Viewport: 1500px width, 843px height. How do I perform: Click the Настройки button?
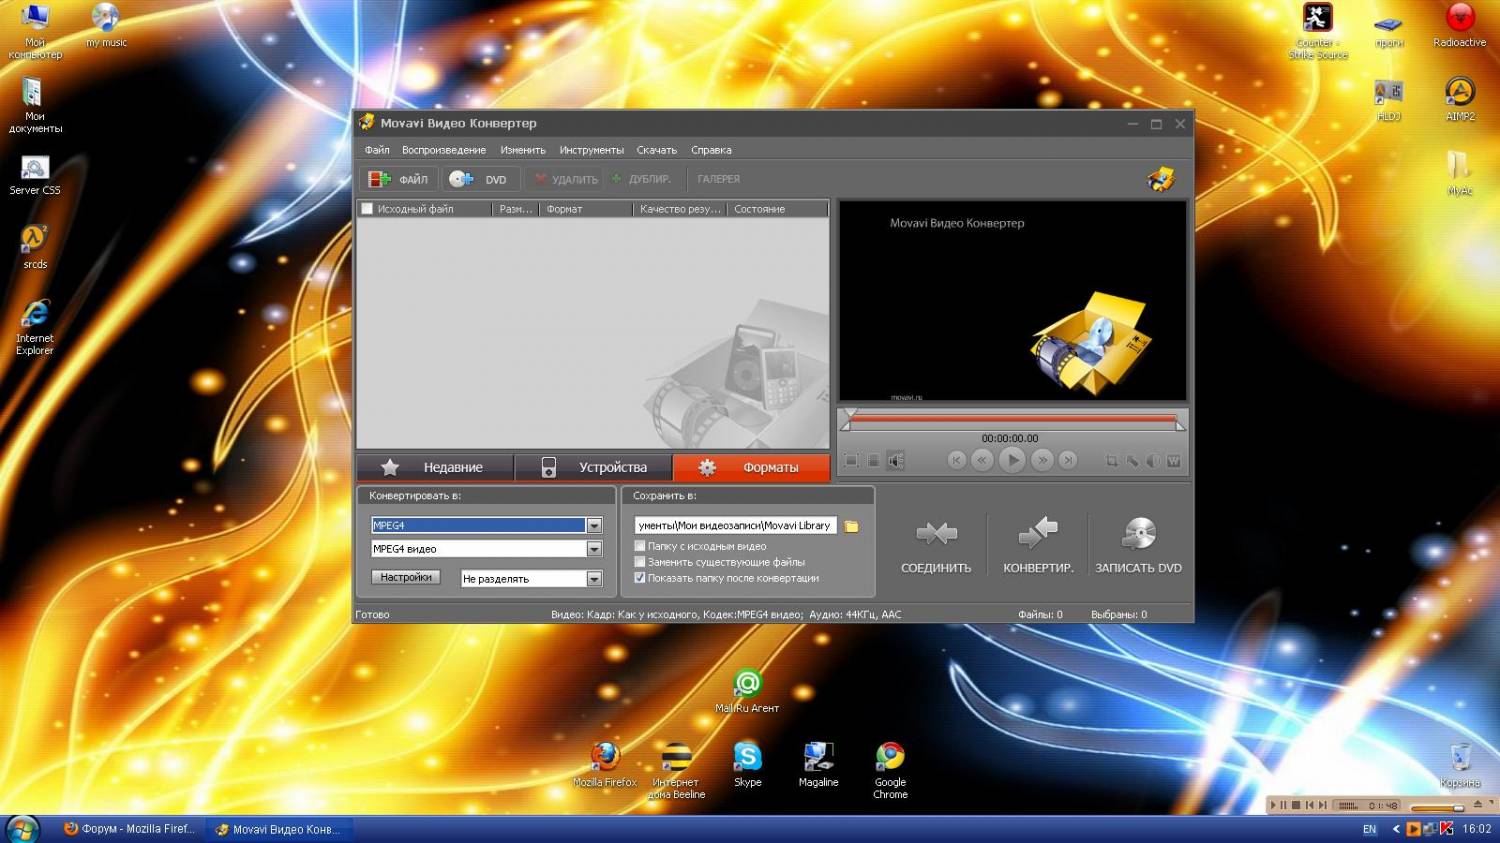point(405,577)
